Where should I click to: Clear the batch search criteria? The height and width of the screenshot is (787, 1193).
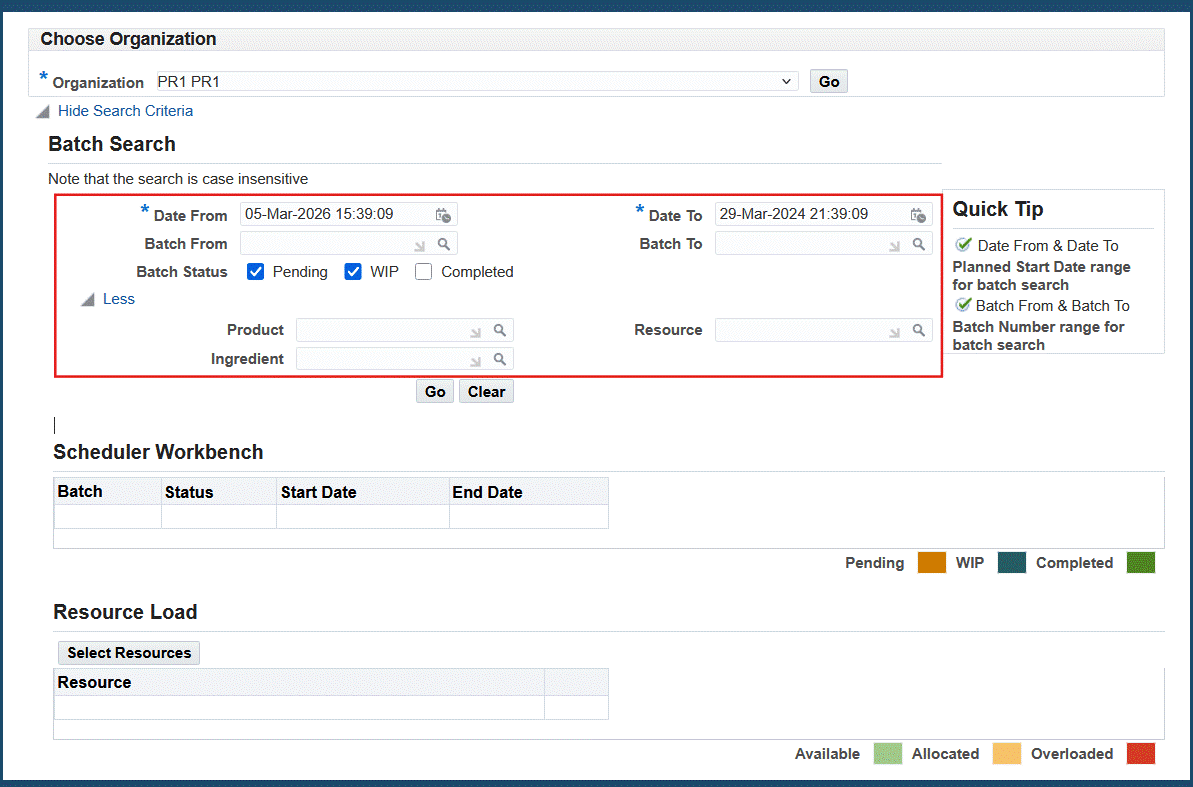(x=486, y=391)
